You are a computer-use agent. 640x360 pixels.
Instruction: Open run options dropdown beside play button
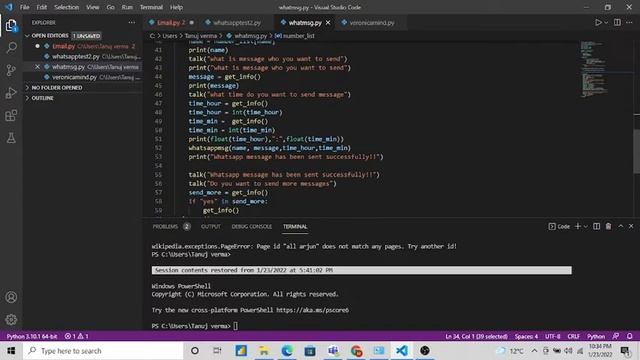tap(606, 22)
